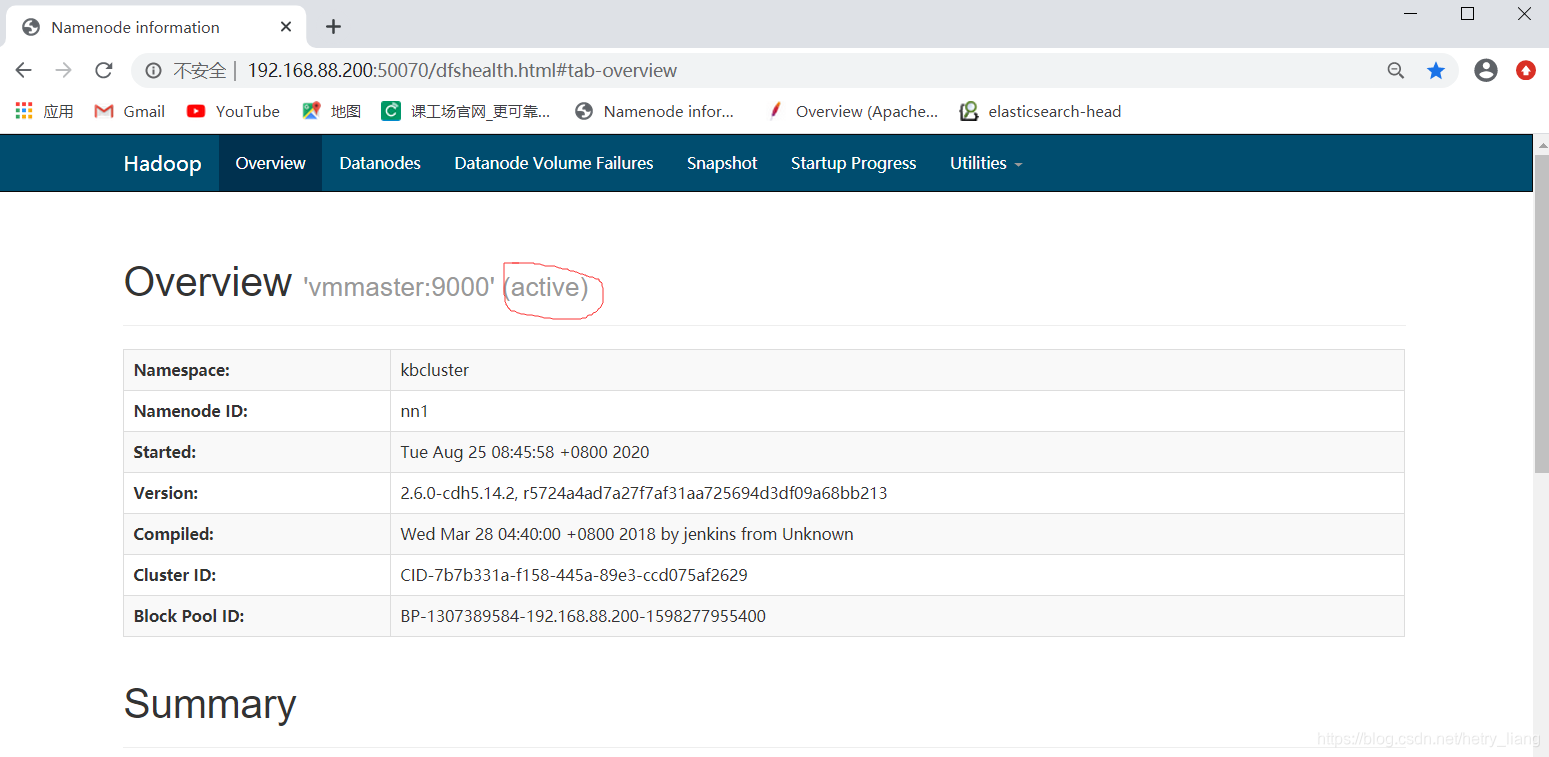Open the Namenode infor... bookmark
The height and width of the screenshot is (757, 1549).
click(655, 111)
